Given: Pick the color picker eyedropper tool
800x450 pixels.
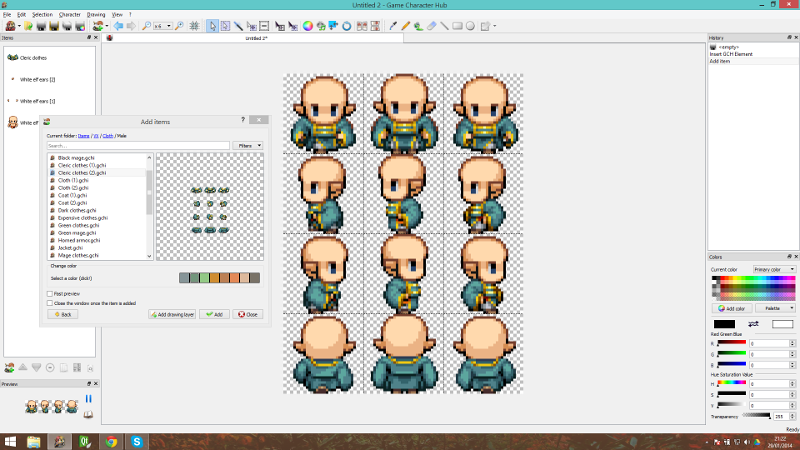Looking at the screenshot, I should point(393,26).
